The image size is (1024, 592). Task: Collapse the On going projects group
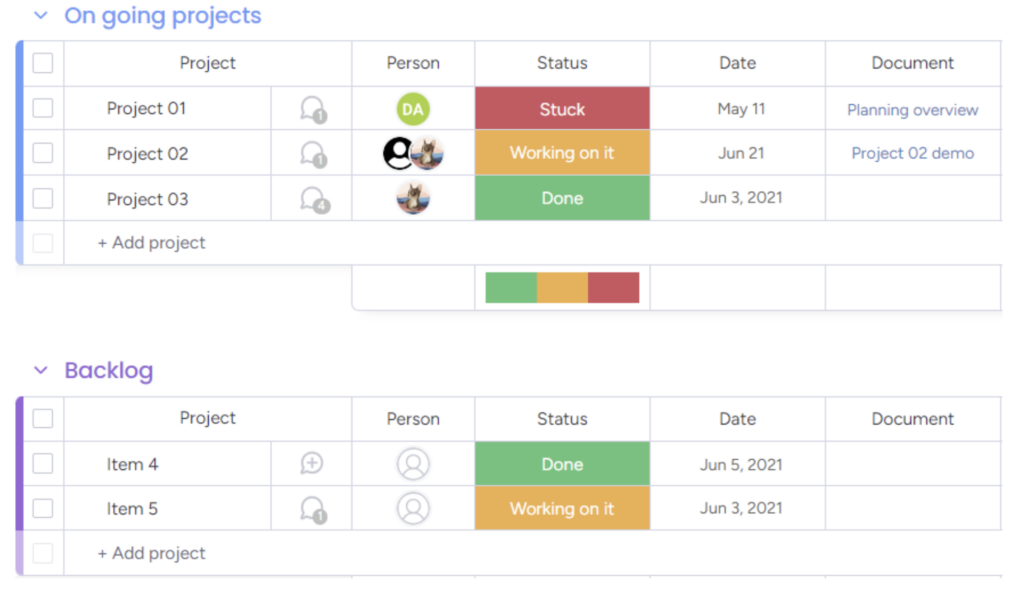point(40,15)
